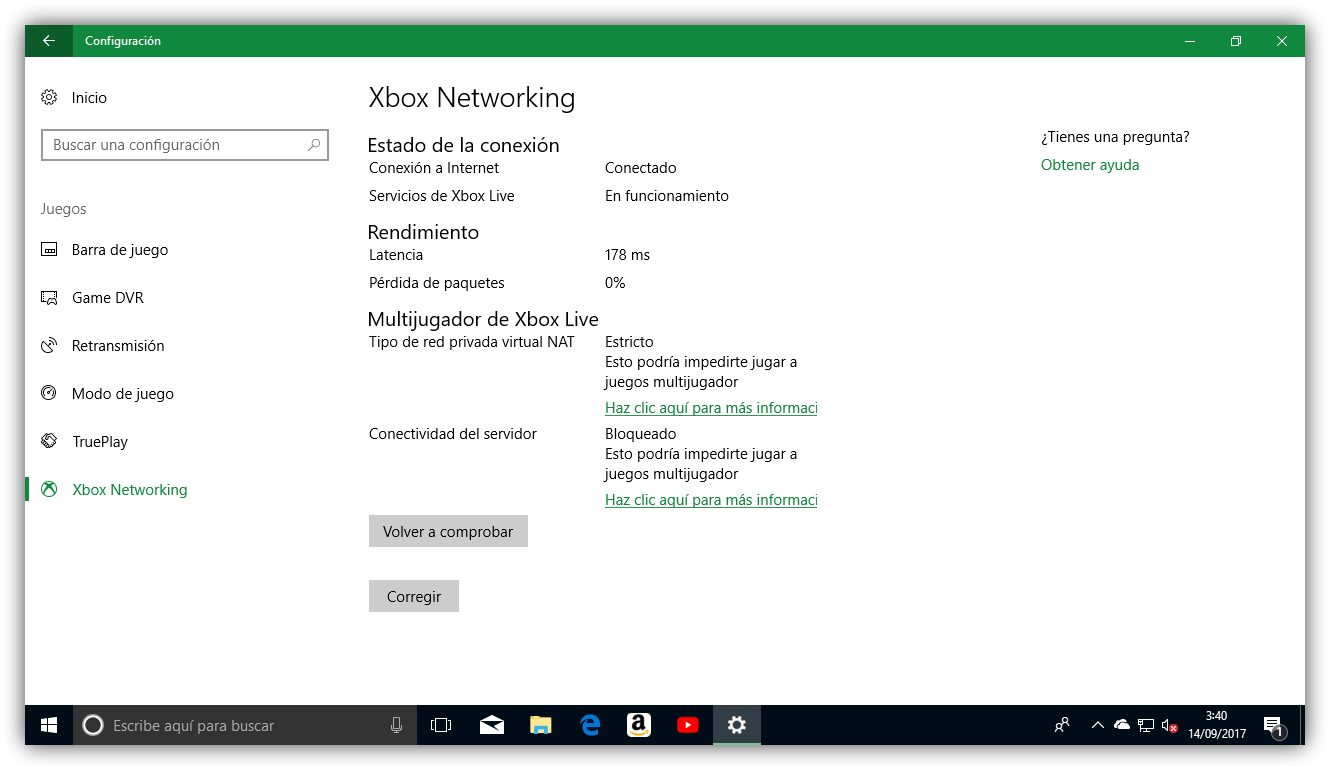1330x770 pixels.
Task: Open the OneDrive tray icon
Action: [1122, 725]
